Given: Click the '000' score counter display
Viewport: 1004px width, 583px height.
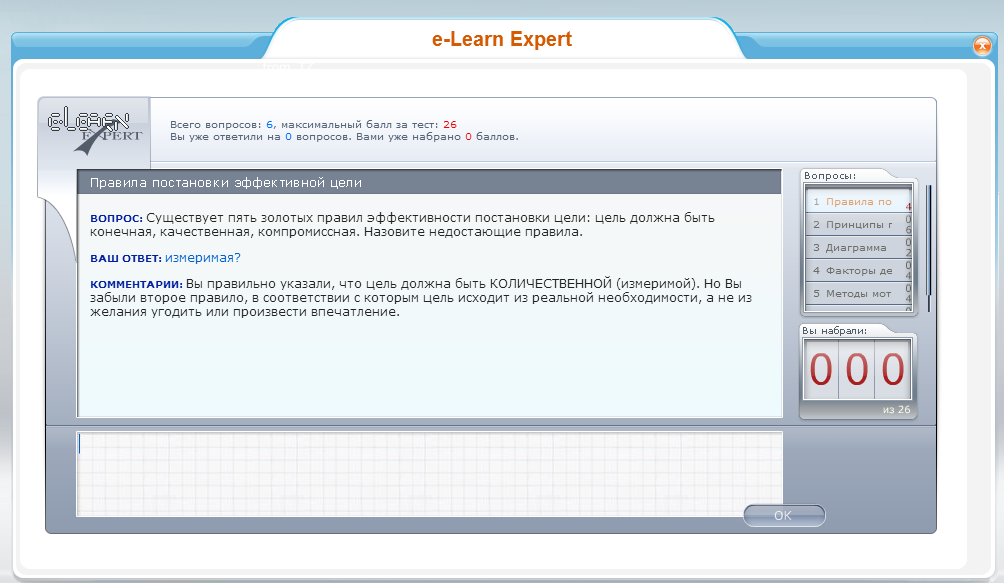Looking at the screenshot, I should click(x=857, y=370).
